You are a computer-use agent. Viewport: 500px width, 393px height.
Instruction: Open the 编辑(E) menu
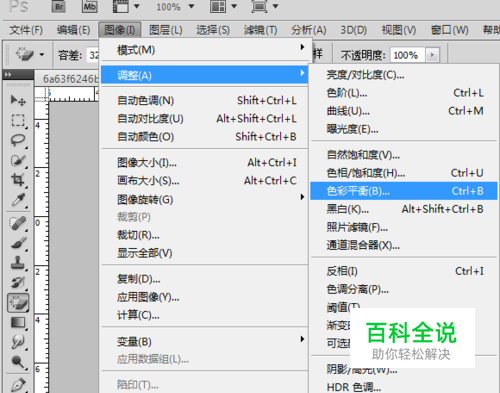(73, 30)
